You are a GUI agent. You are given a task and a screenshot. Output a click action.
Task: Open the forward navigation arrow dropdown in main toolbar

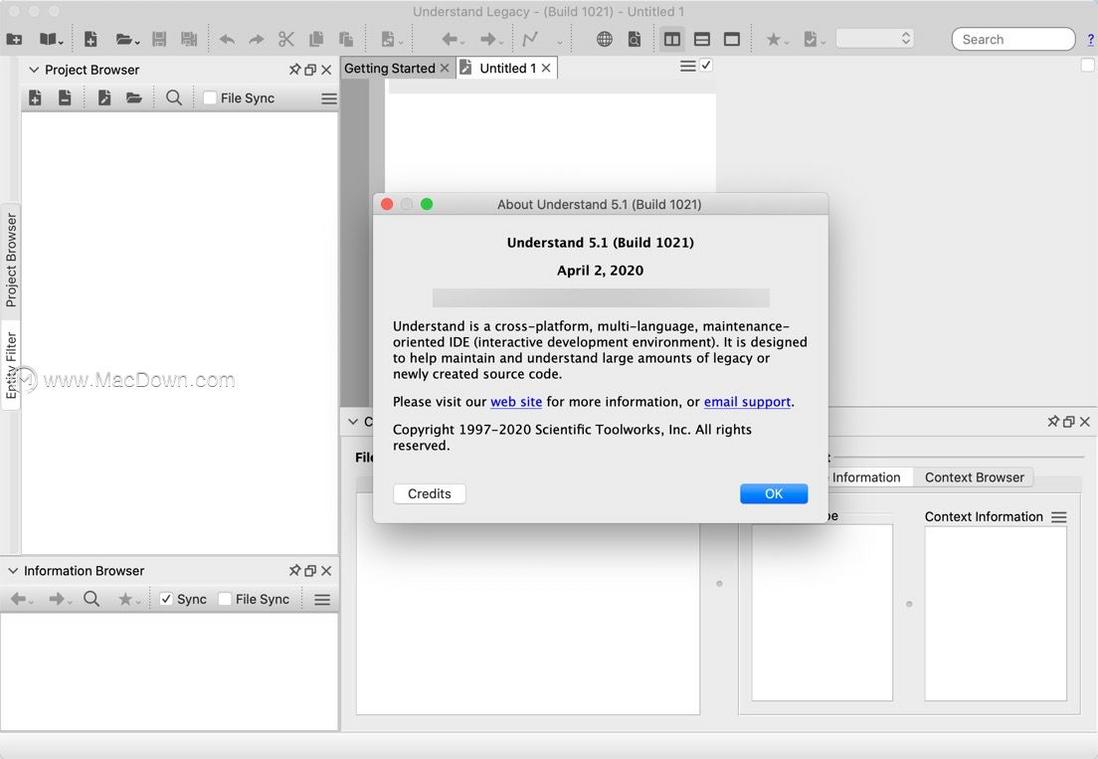[492, 39]
